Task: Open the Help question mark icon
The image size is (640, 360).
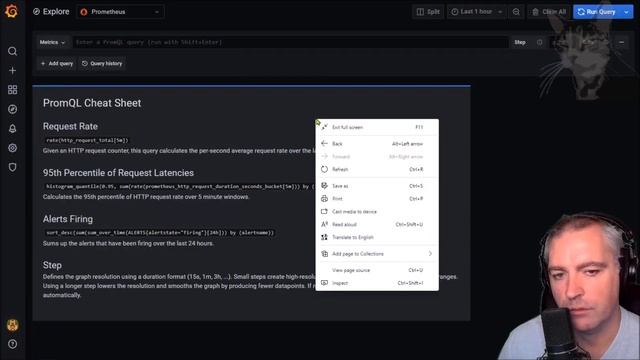Action: [12, 344]
